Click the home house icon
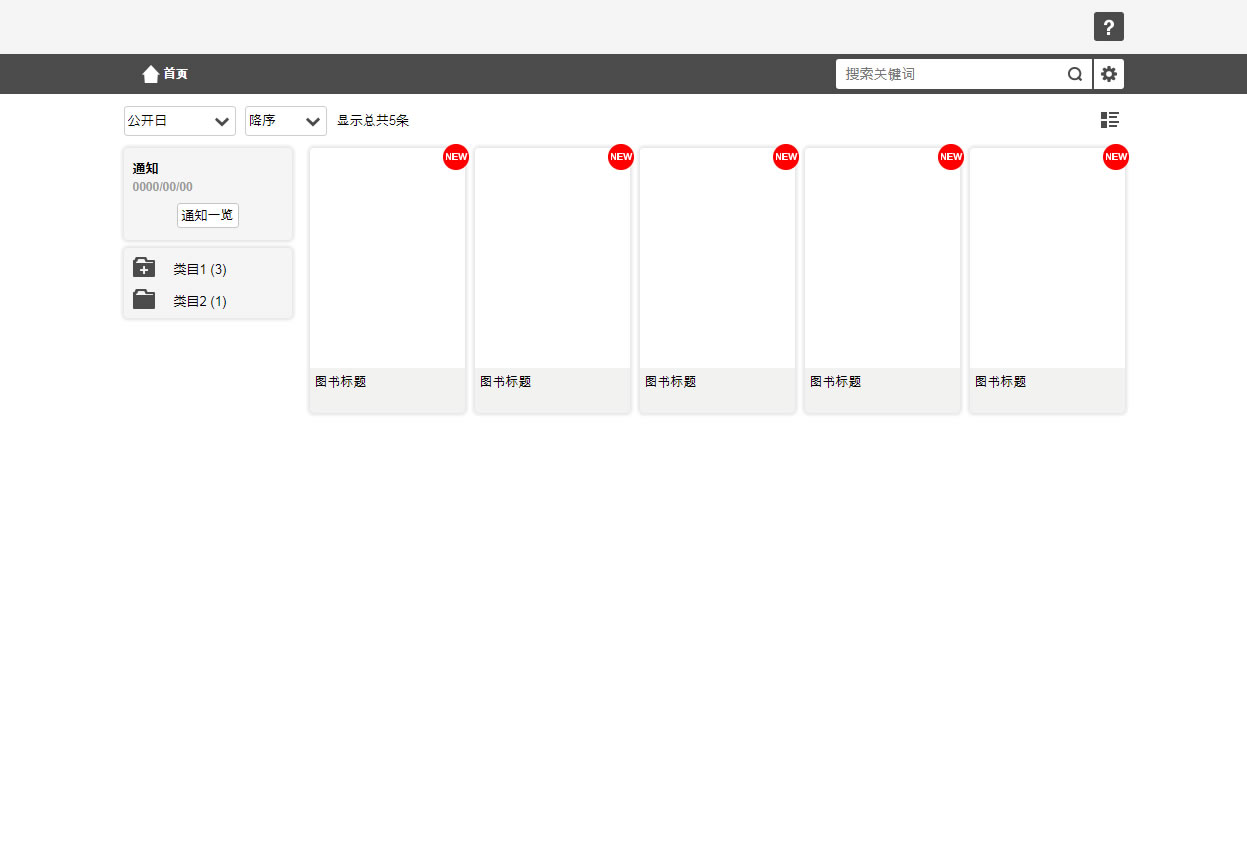This screenshot has height=867, width=1247. [150, 74]
